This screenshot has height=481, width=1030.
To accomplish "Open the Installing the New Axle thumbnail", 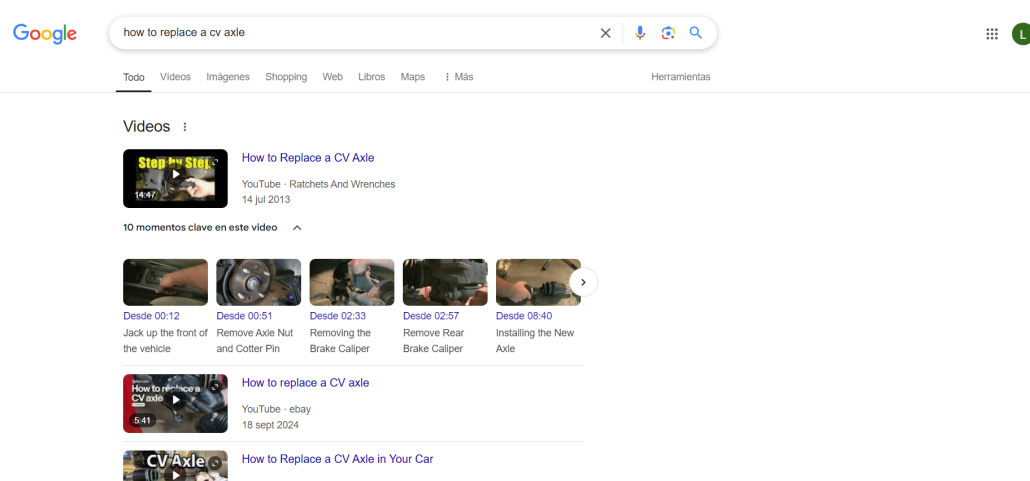I will [539, 283].
